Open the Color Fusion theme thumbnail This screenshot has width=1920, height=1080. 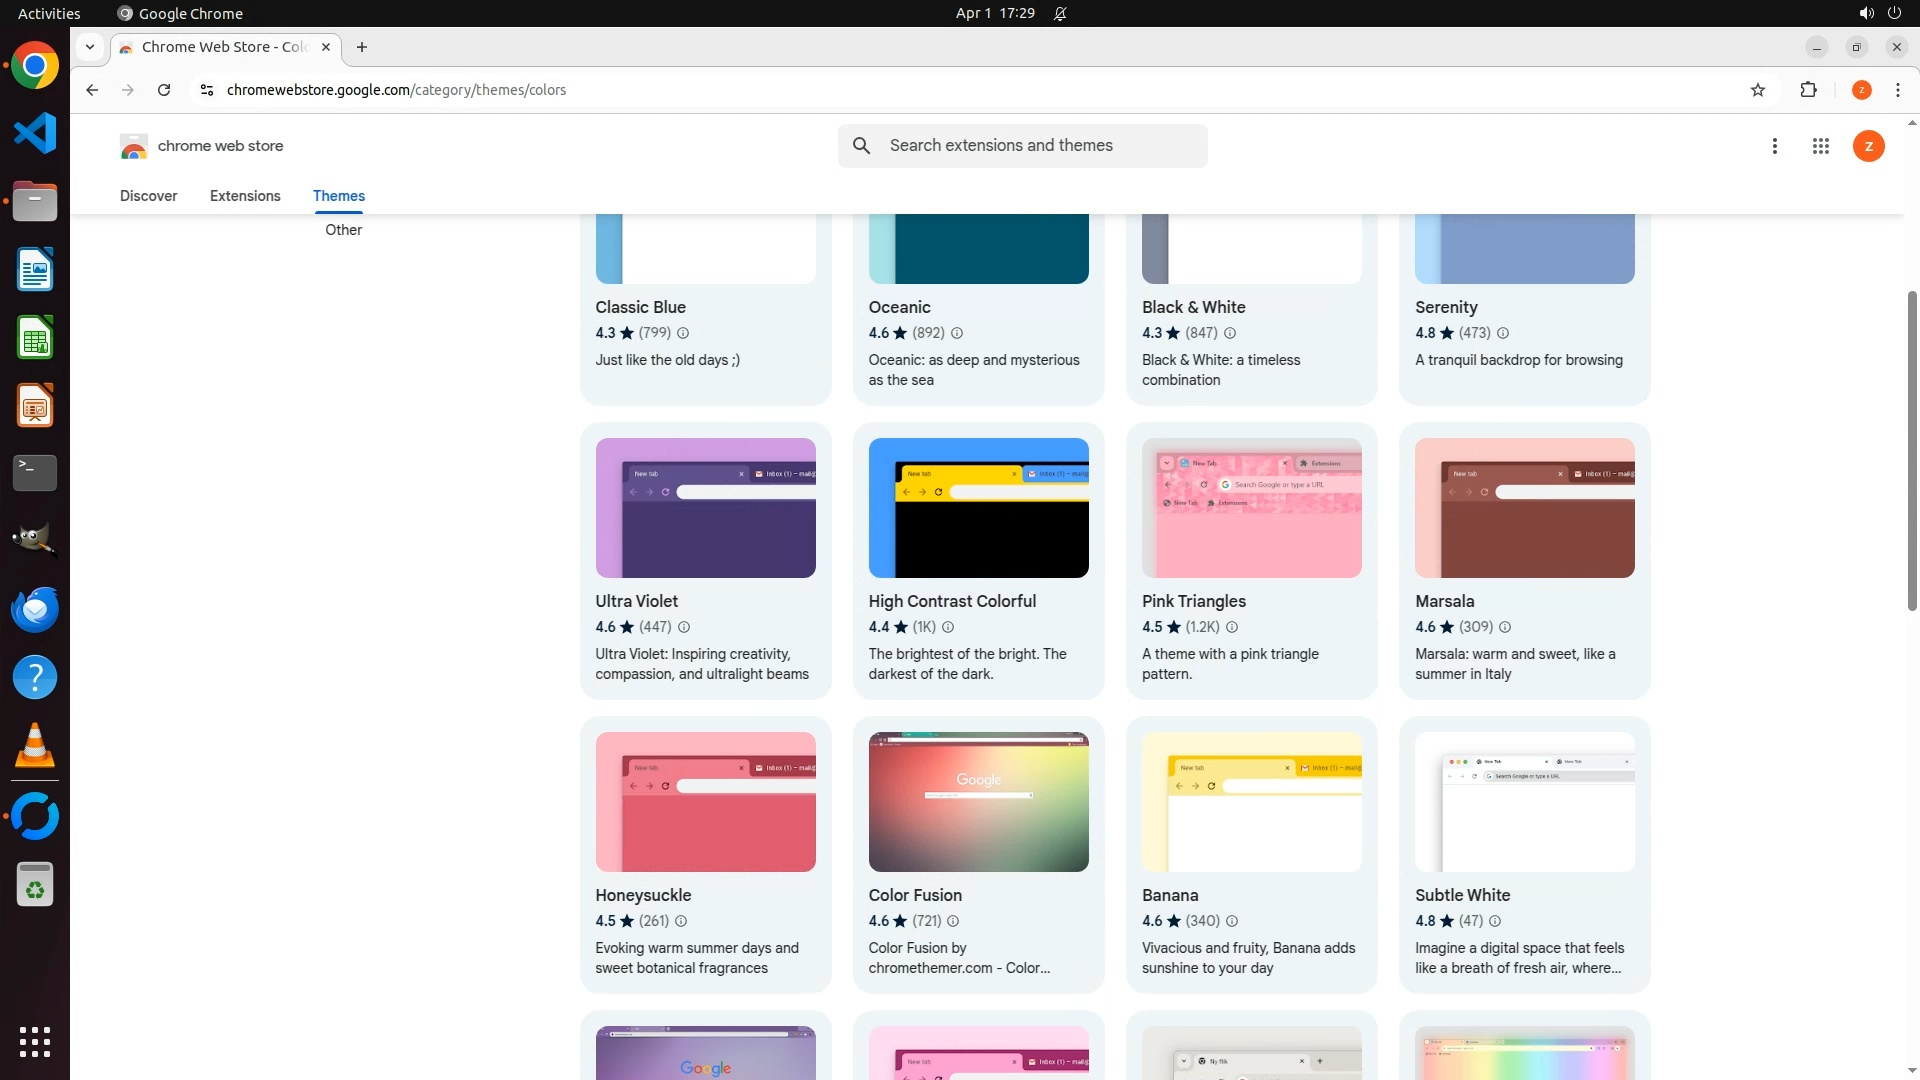(978, 802)
